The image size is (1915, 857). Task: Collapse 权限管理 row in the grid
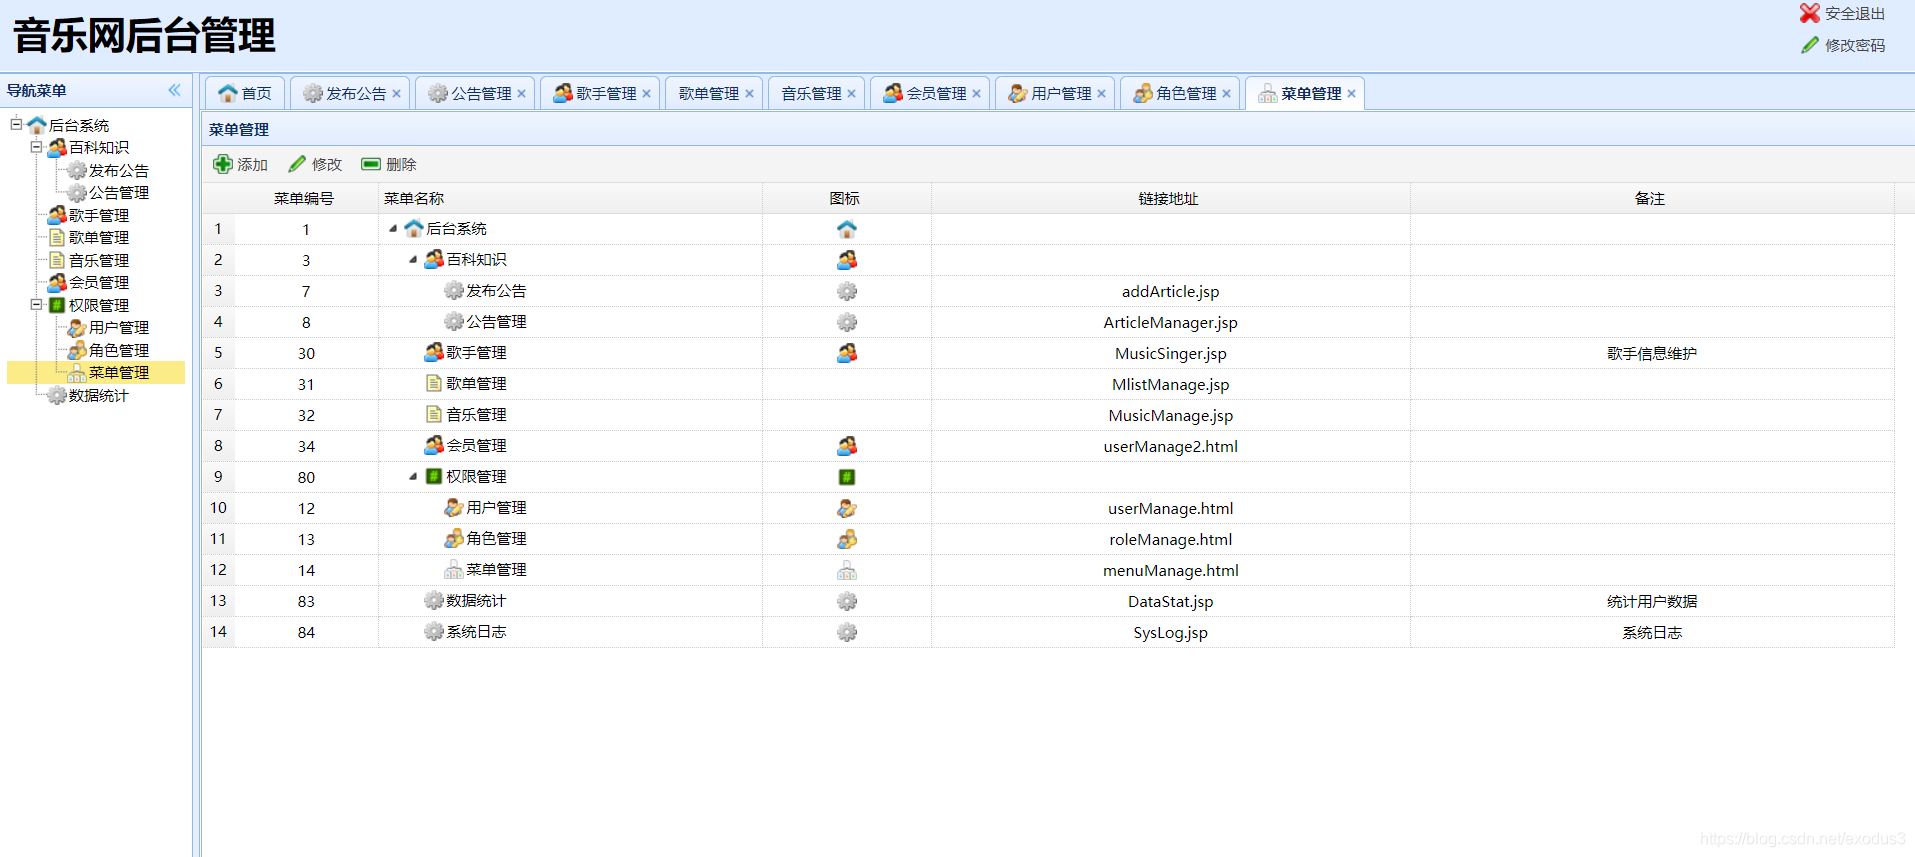tap(413, 477)
